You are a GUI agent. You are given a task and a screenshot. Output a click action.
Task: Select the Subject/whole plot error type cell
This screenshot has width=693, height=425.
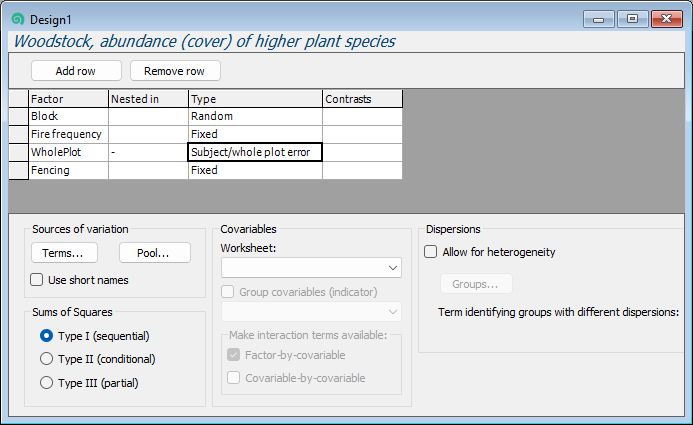[x=255, y=153]
